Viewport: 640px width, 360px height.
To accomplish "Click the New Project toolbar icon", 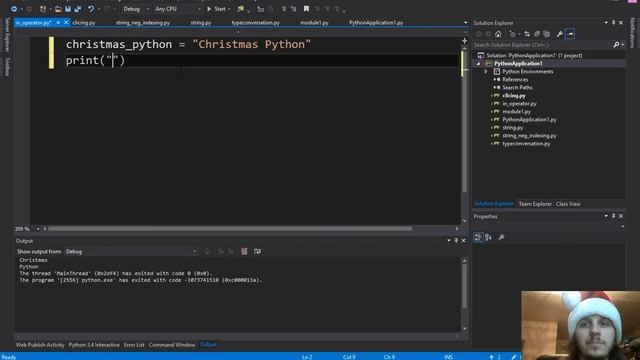I will coord(43,9).
